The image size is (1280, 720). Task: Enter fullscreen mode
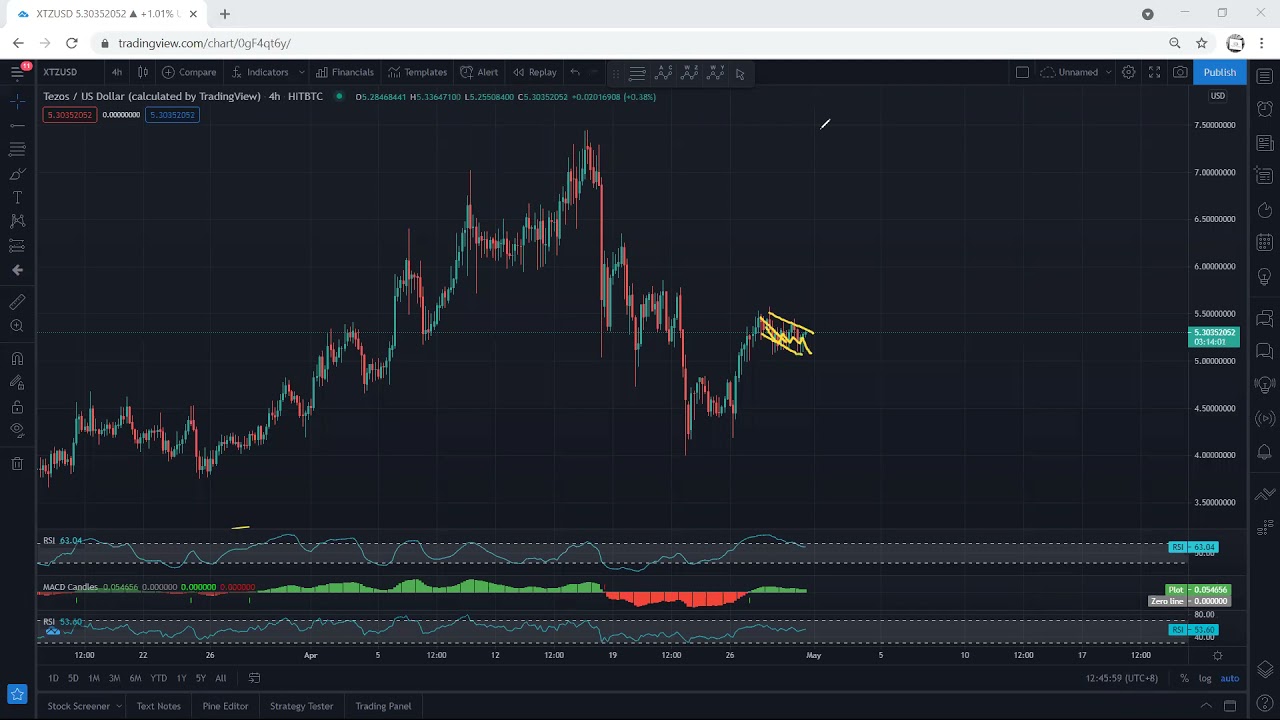1154,72
